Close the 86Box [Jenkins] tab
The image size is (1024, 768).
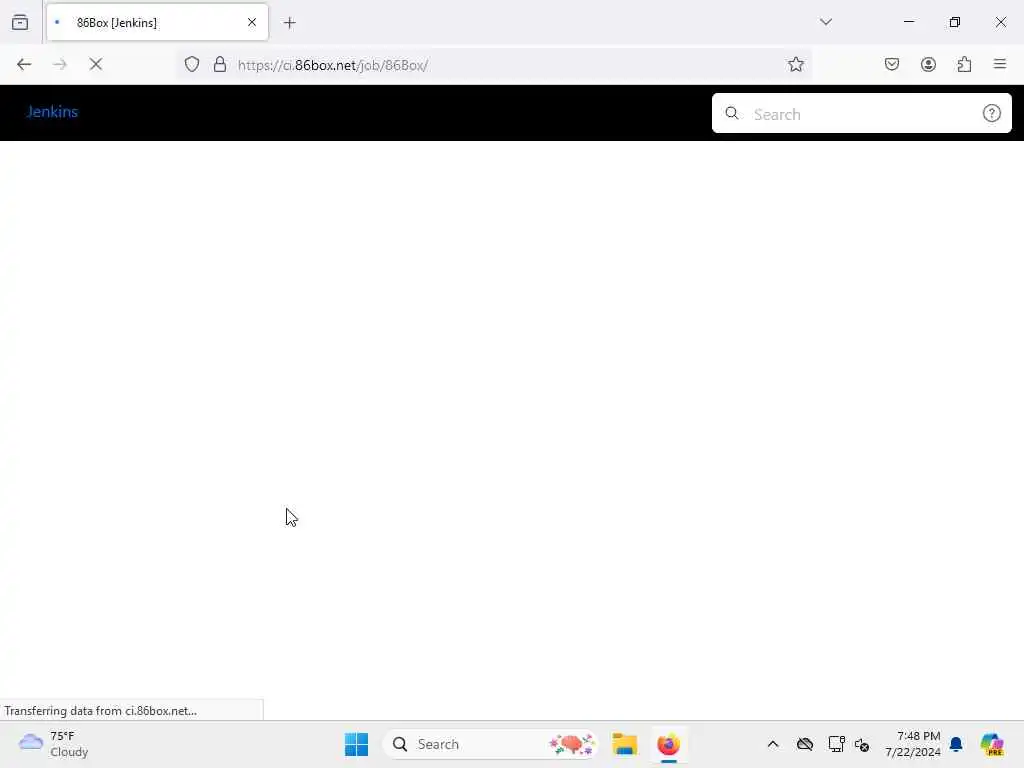tap(252, 22)
